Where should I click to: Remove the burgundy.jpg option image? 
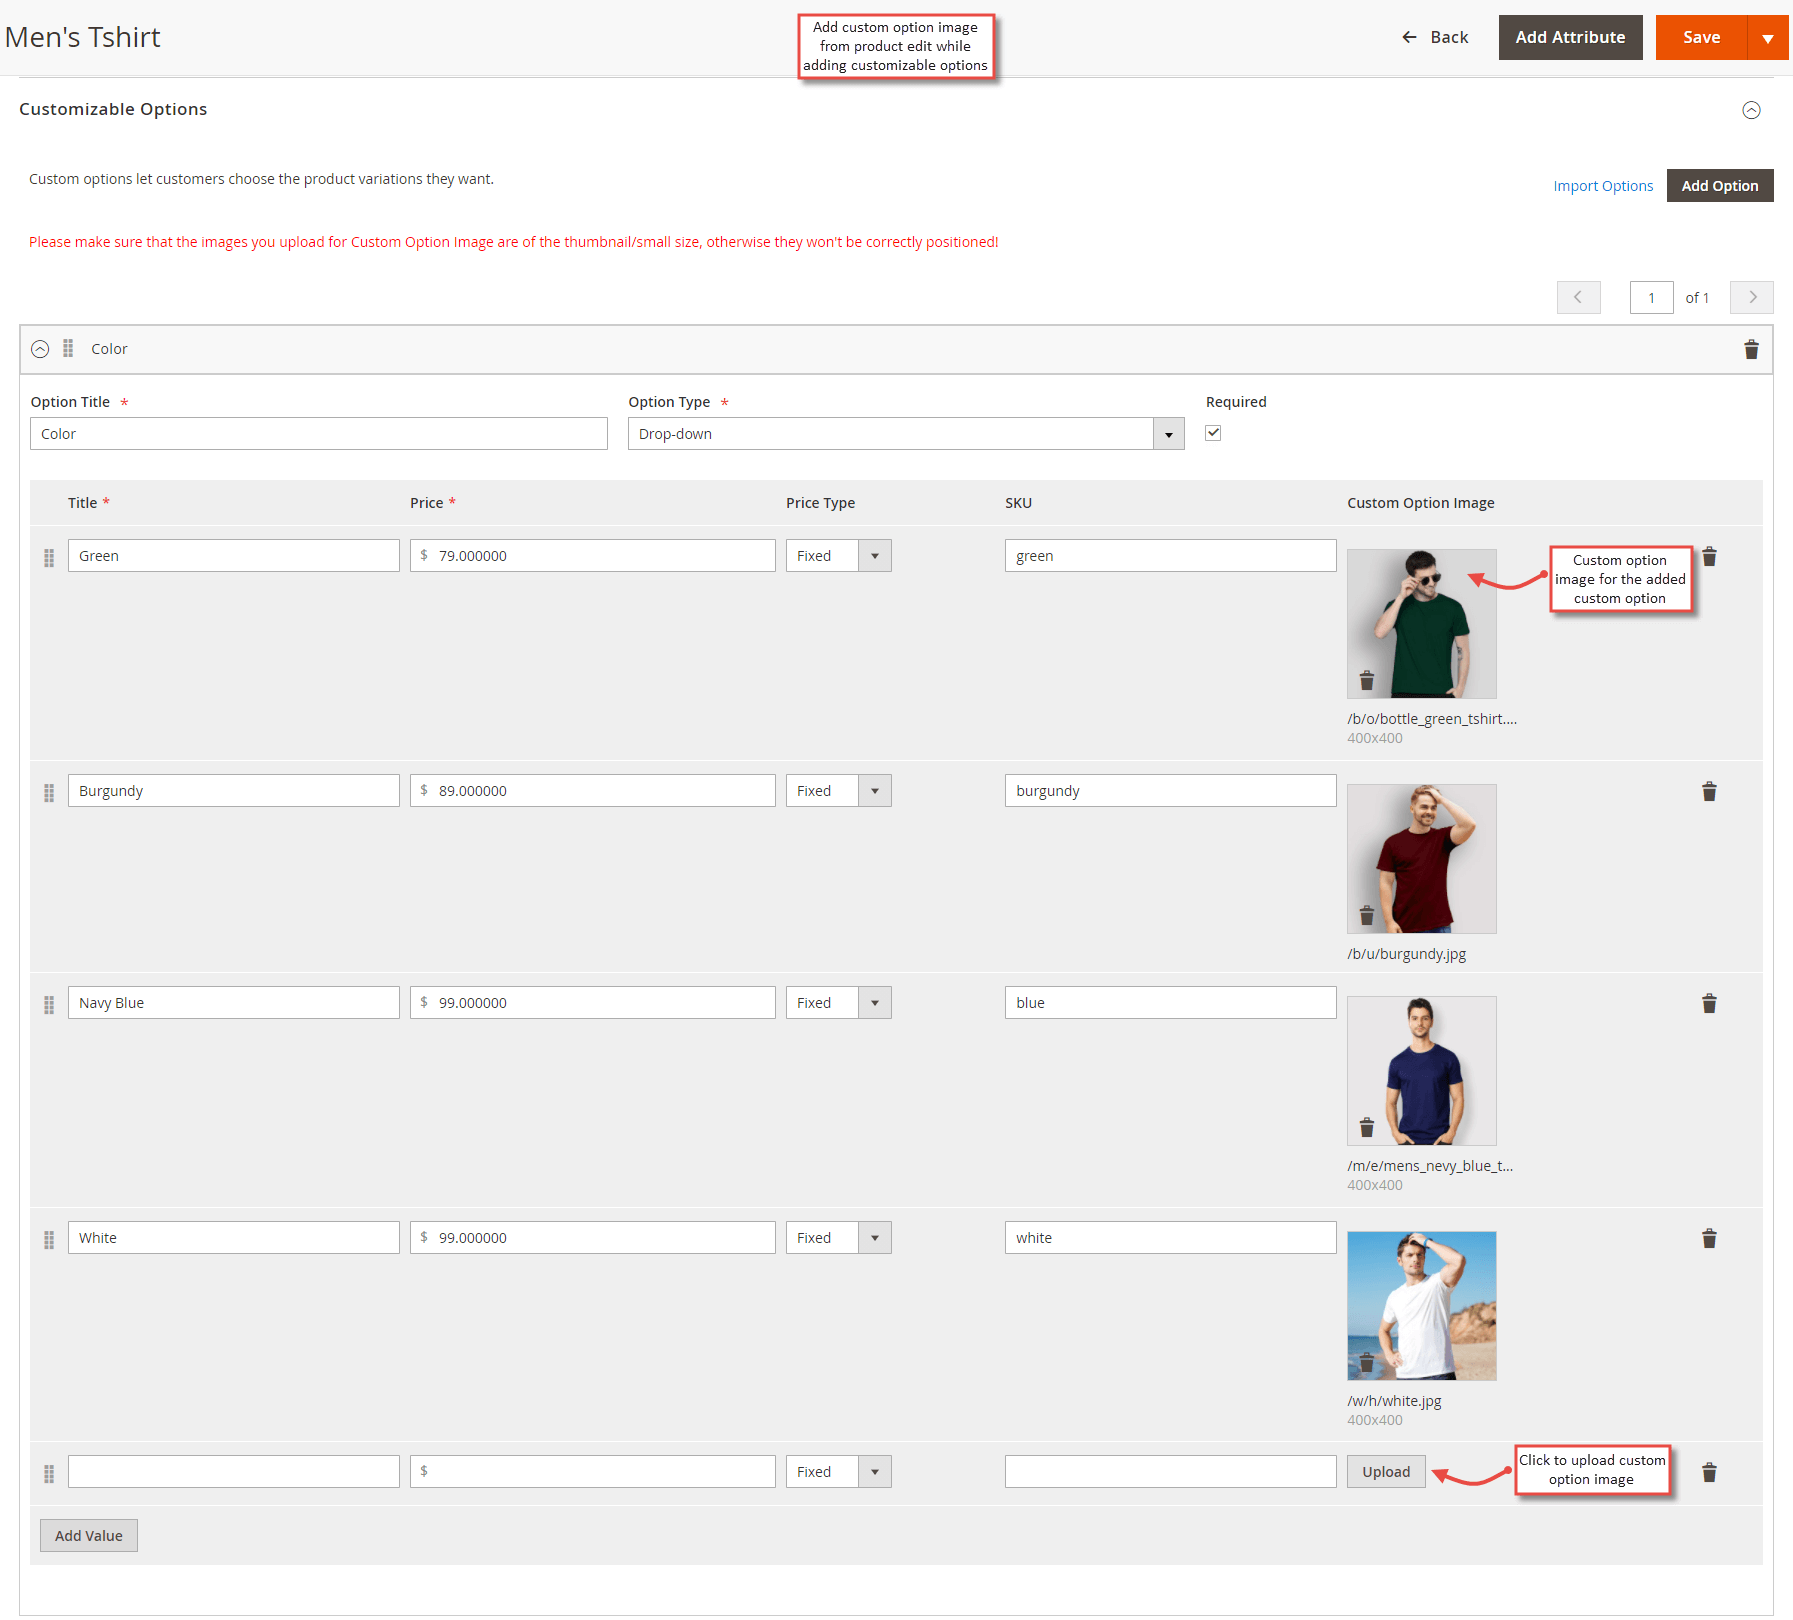1367,916
